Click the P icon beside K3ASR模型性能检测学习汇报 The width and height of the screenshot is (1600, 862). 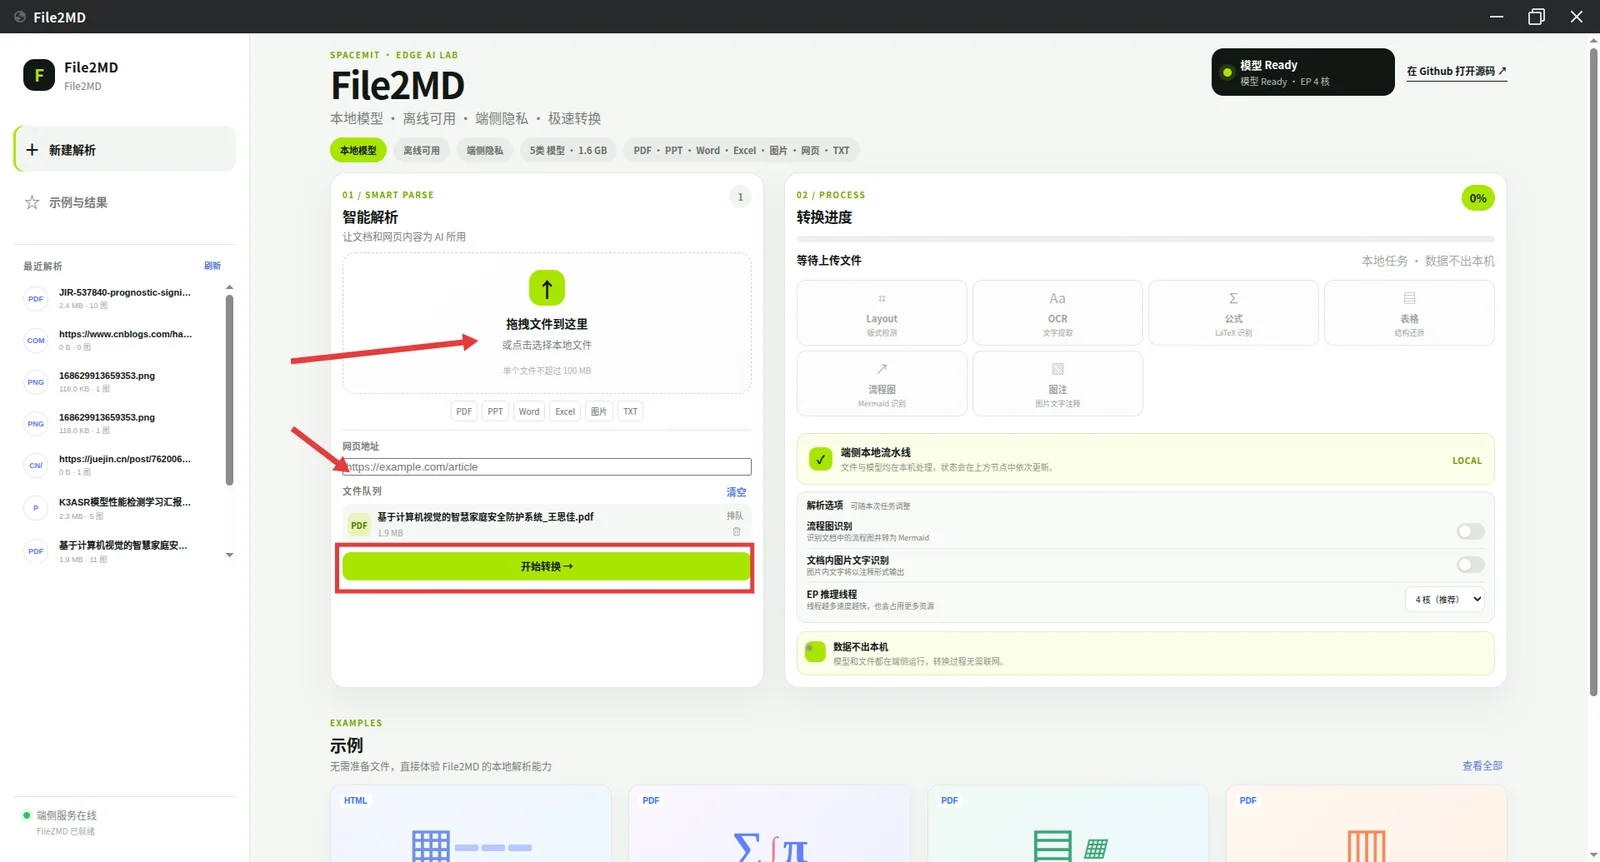pyautogui.click(x=36, y=508)
